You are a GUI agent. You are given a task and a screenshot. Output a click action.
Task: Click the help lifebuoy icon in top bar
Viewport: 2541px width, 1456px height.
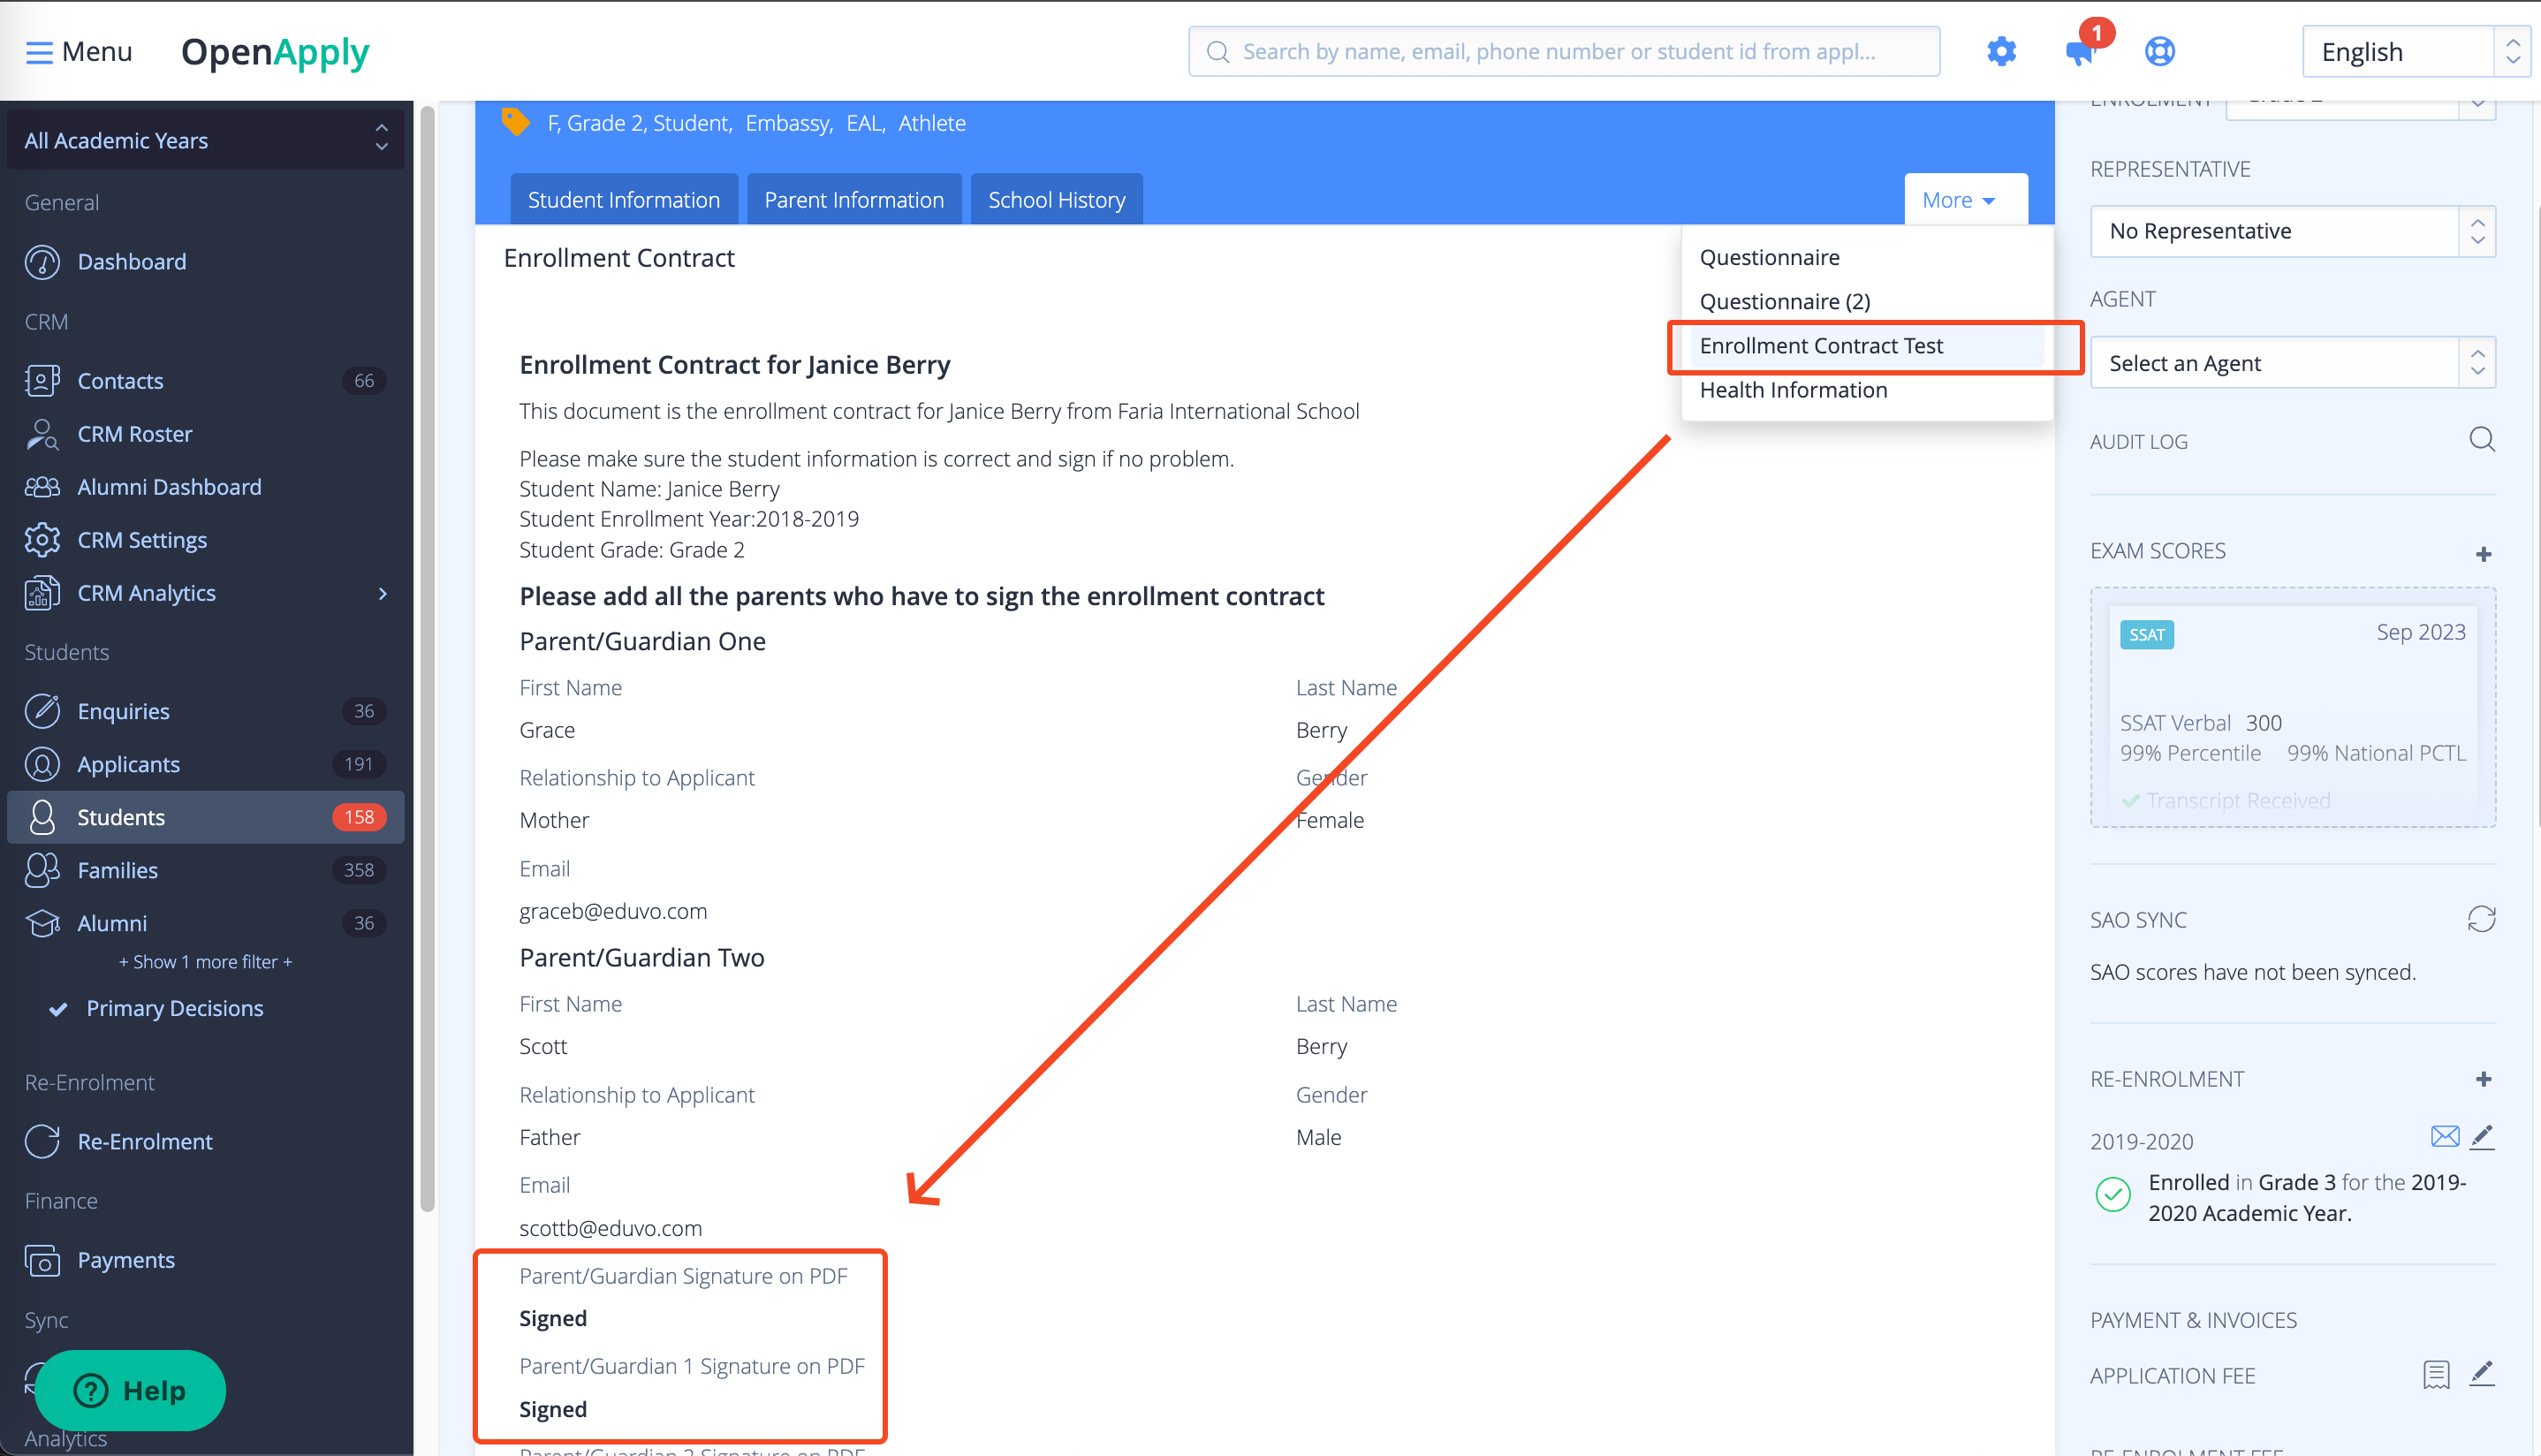tap(2160, 51)
